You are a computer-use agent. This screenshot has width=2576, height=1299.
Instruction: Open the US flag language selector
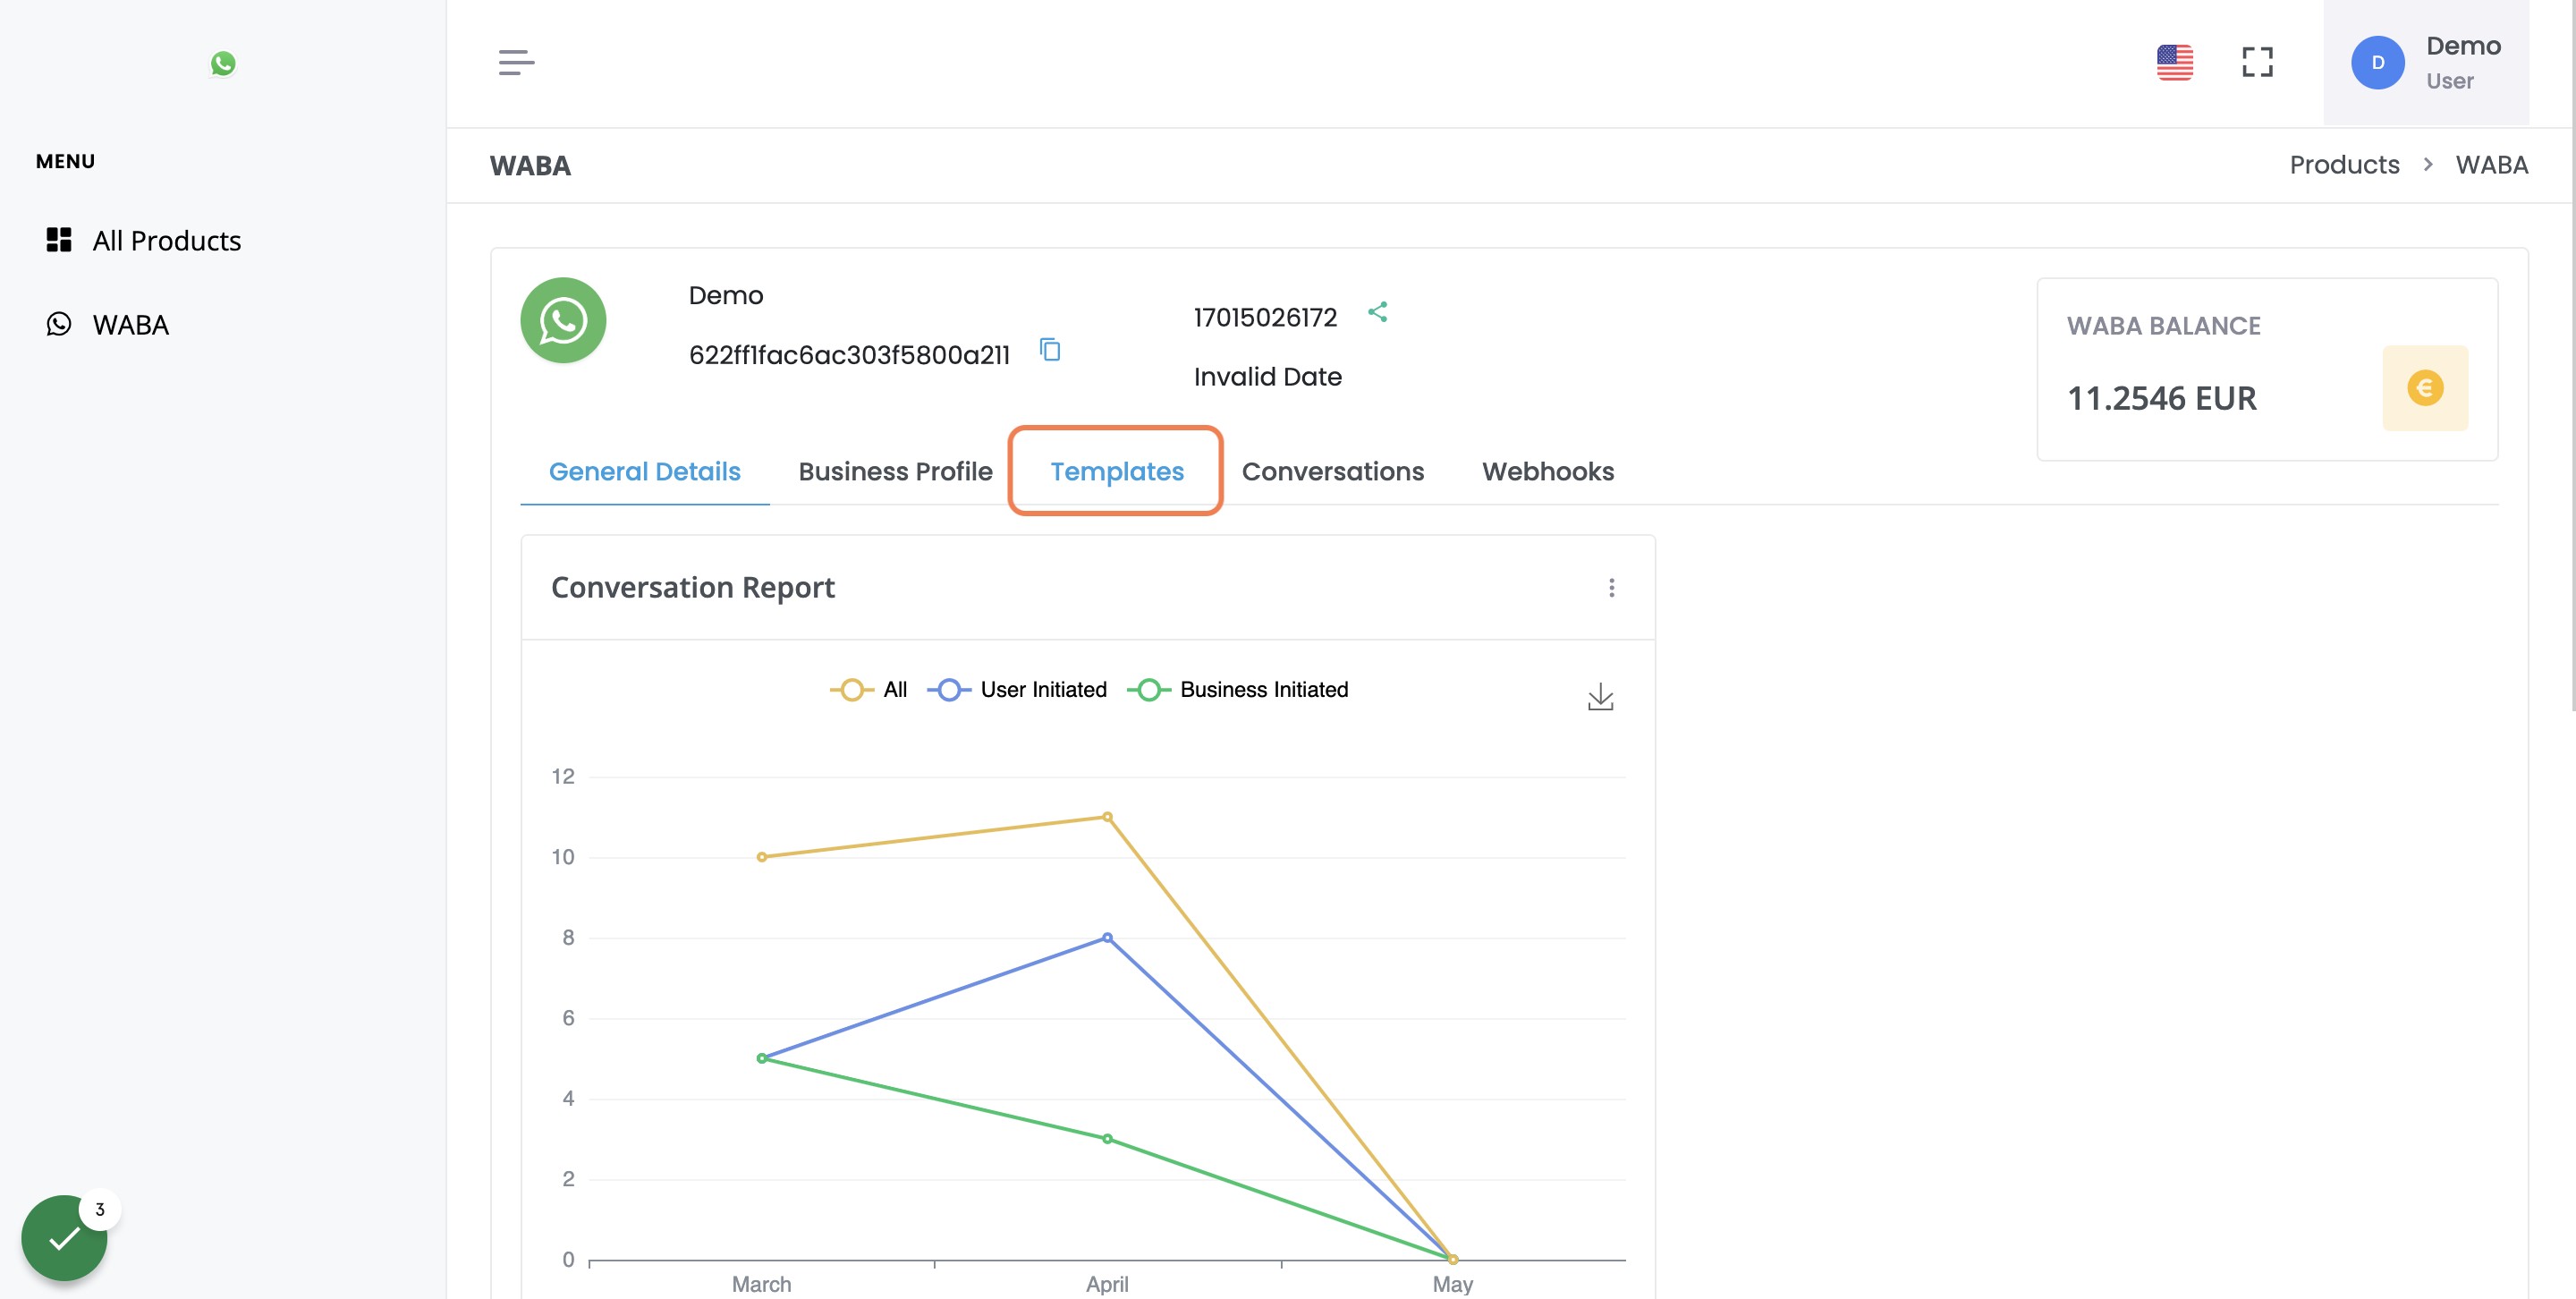coord(2174,63)
